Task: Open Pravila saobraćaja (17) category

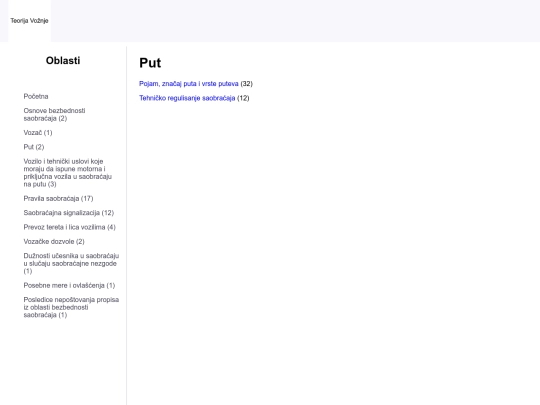Action: [58, 198]
